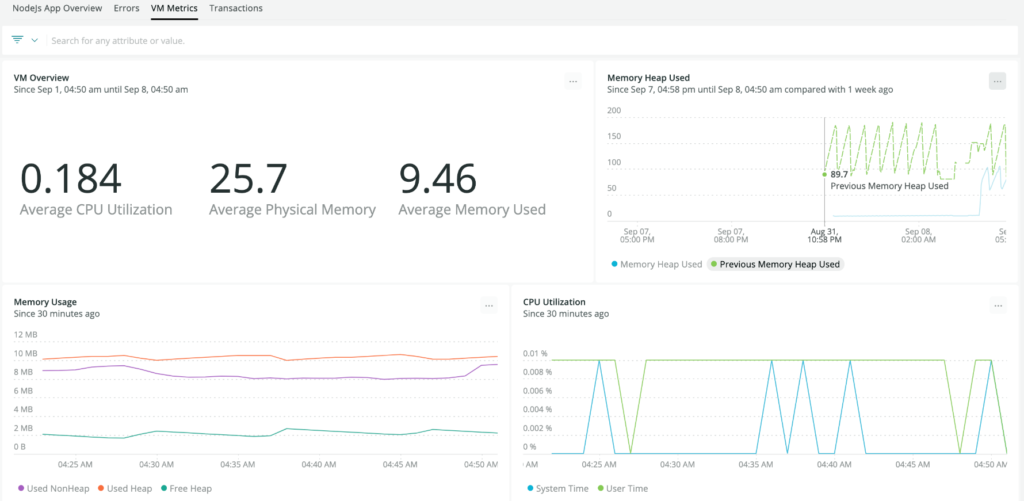The width and height of the screenshot is (1024, 501).
Task: Toggle Previous Memory Heap Used legend series
Action: (x=776, y=265)
